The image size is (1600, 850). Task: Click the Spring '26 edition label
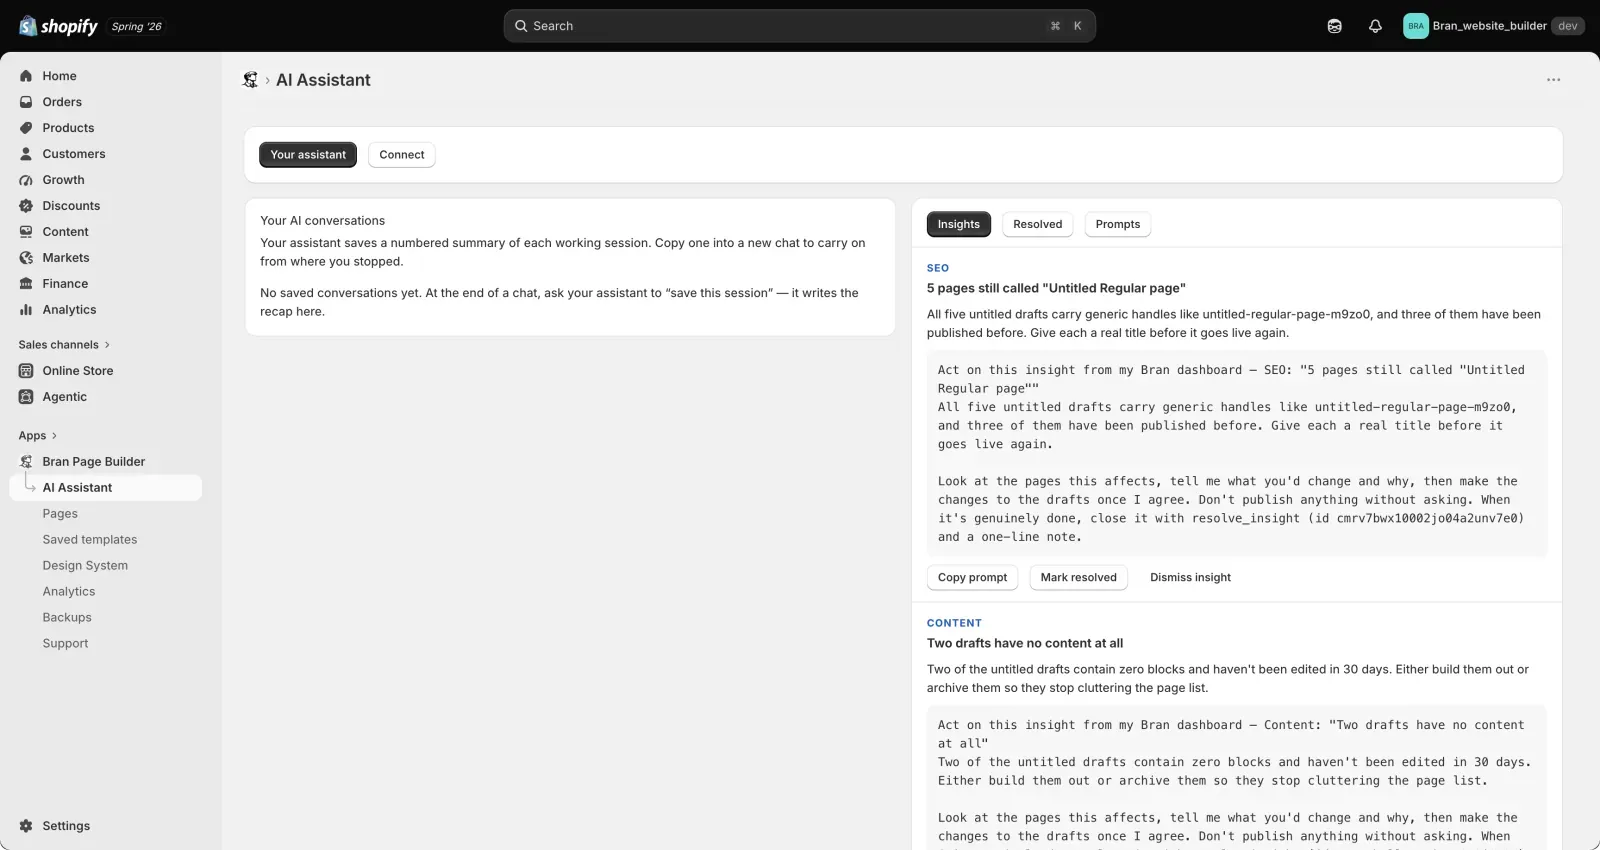(136, 27)
